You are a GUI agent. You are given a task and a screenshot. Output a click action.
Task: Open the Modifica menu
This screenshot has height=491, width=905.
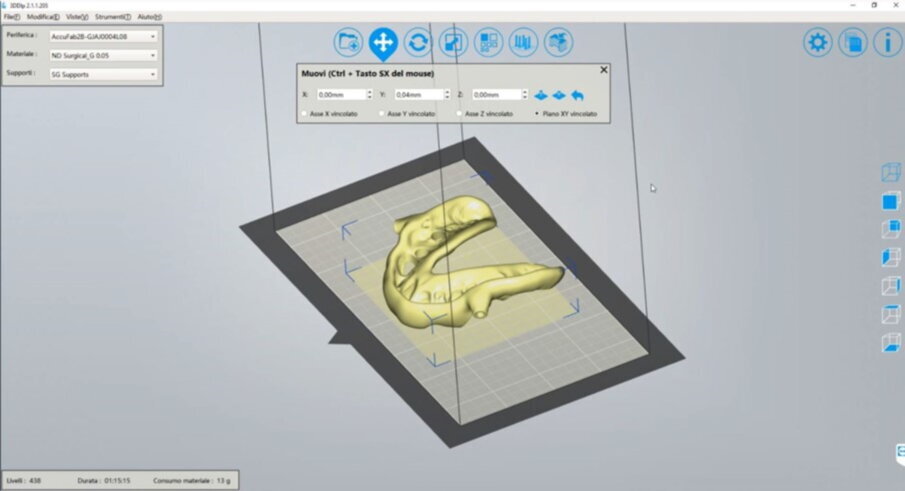pyautogui.click(x=42, y=17)
